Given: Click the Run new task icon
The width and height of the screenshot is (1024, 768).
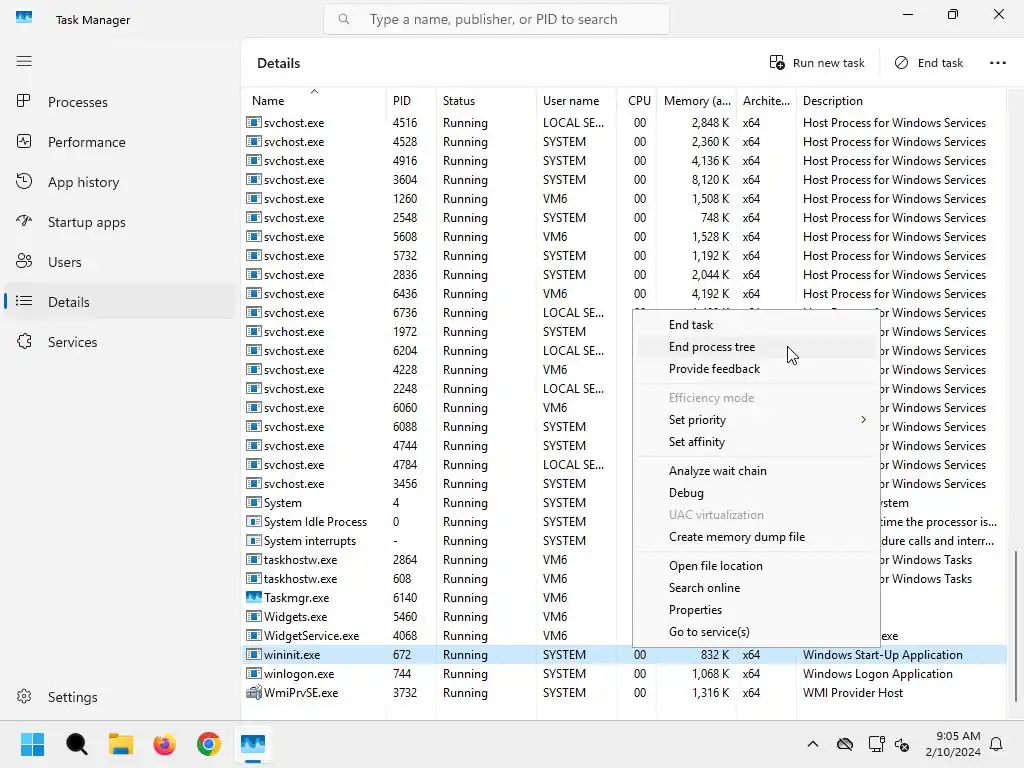Looking at the screenshot, I should click(x=777, y=63).
